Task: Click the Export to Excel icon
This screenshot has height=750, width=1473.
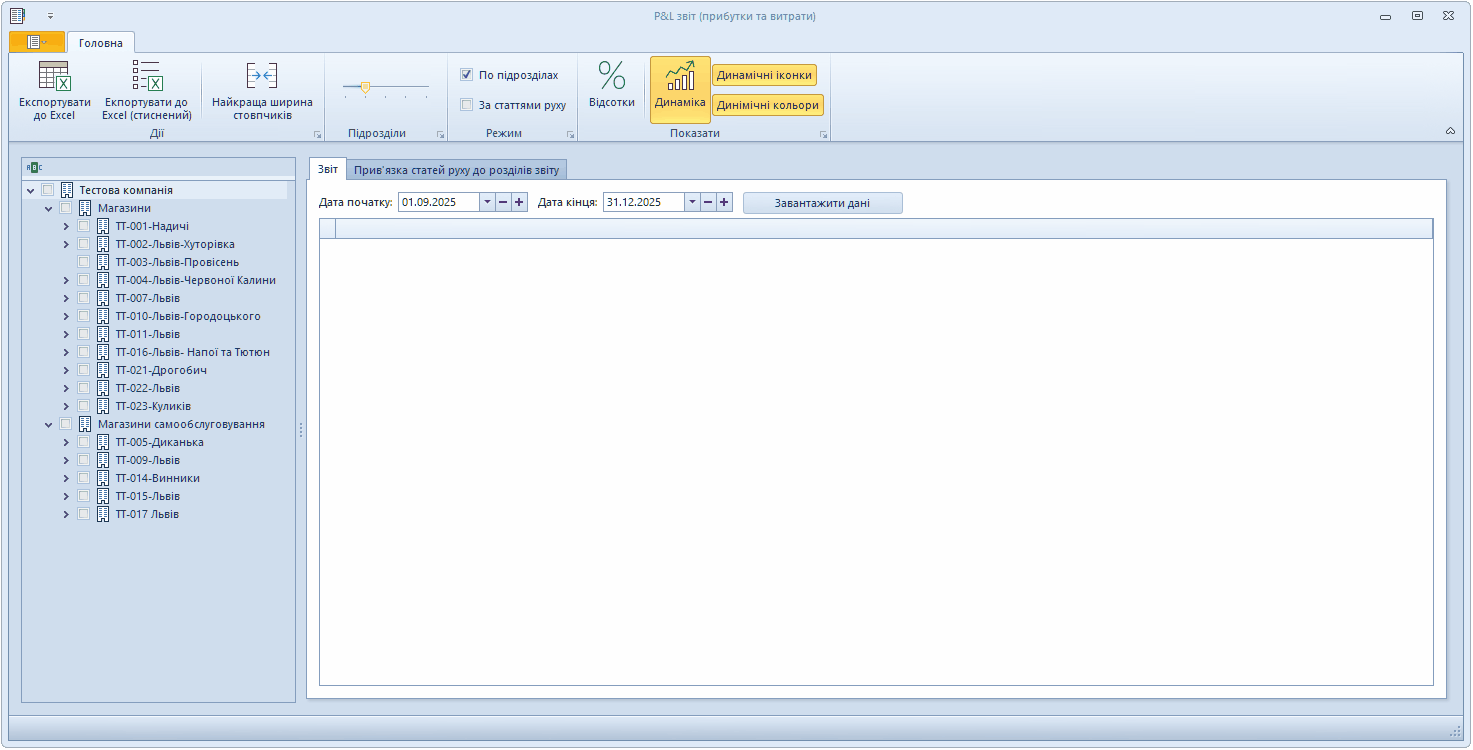Action: (54, 77)
